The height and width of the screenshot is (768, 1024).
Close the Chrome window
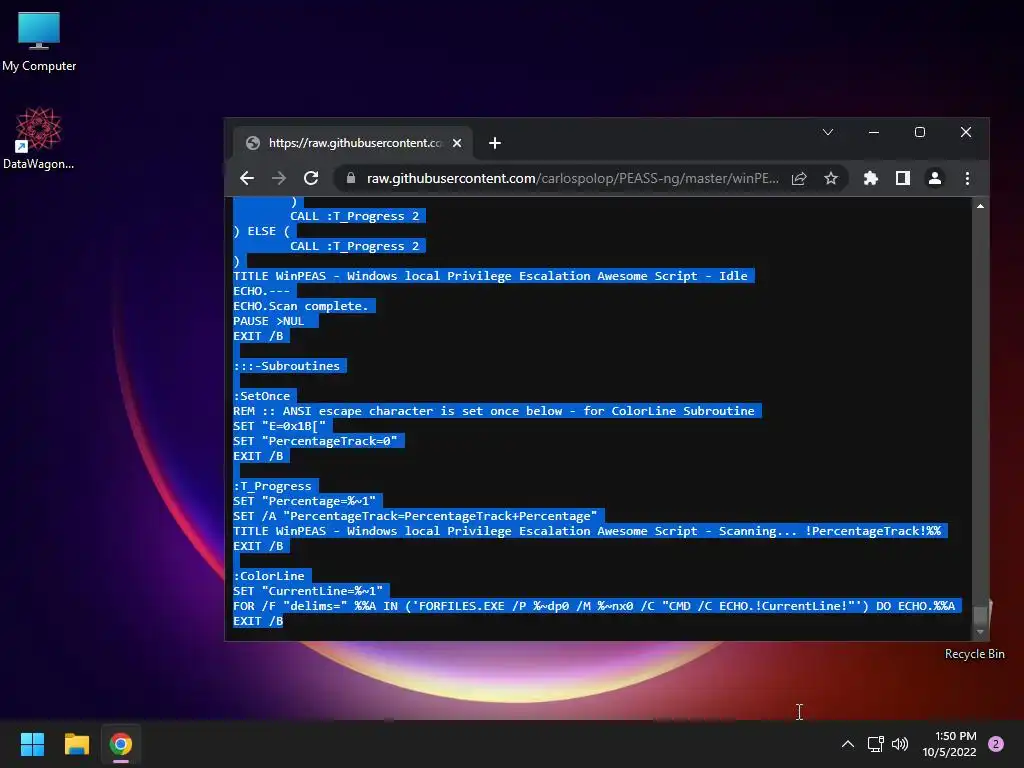point(966,133)
